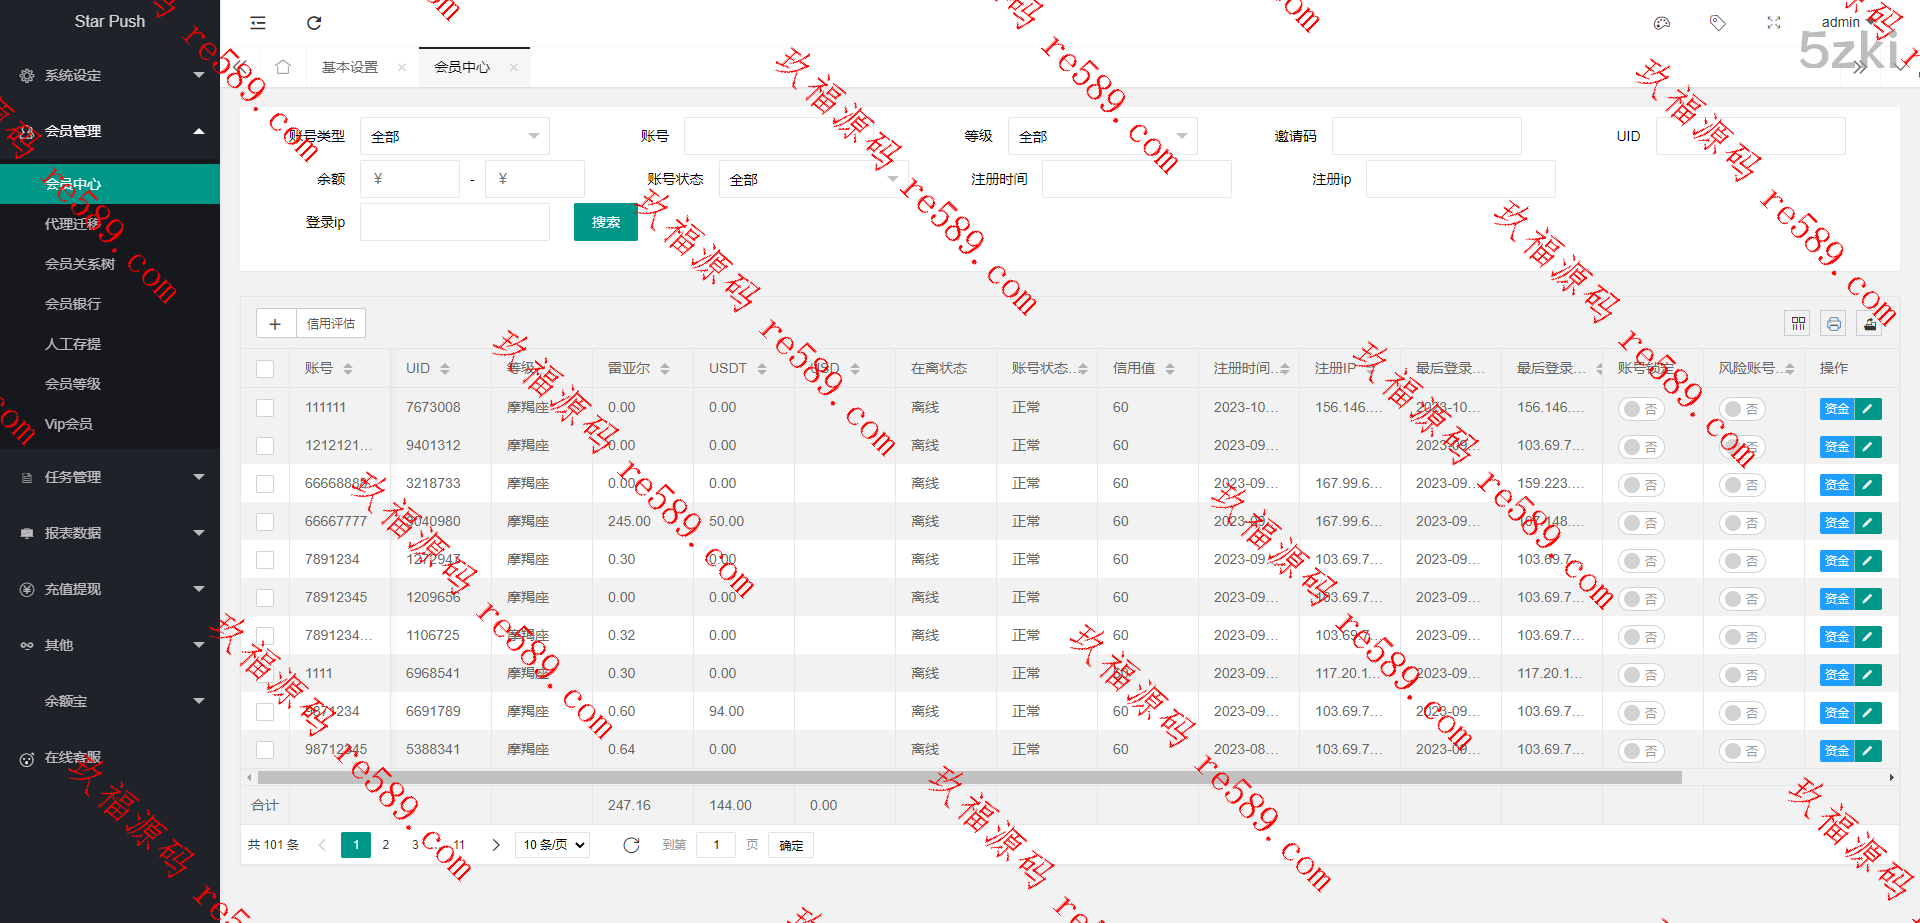This screenshot has width=1920, height=923.
Task: Open the column filter grid icon
Action: point(1798,323)
